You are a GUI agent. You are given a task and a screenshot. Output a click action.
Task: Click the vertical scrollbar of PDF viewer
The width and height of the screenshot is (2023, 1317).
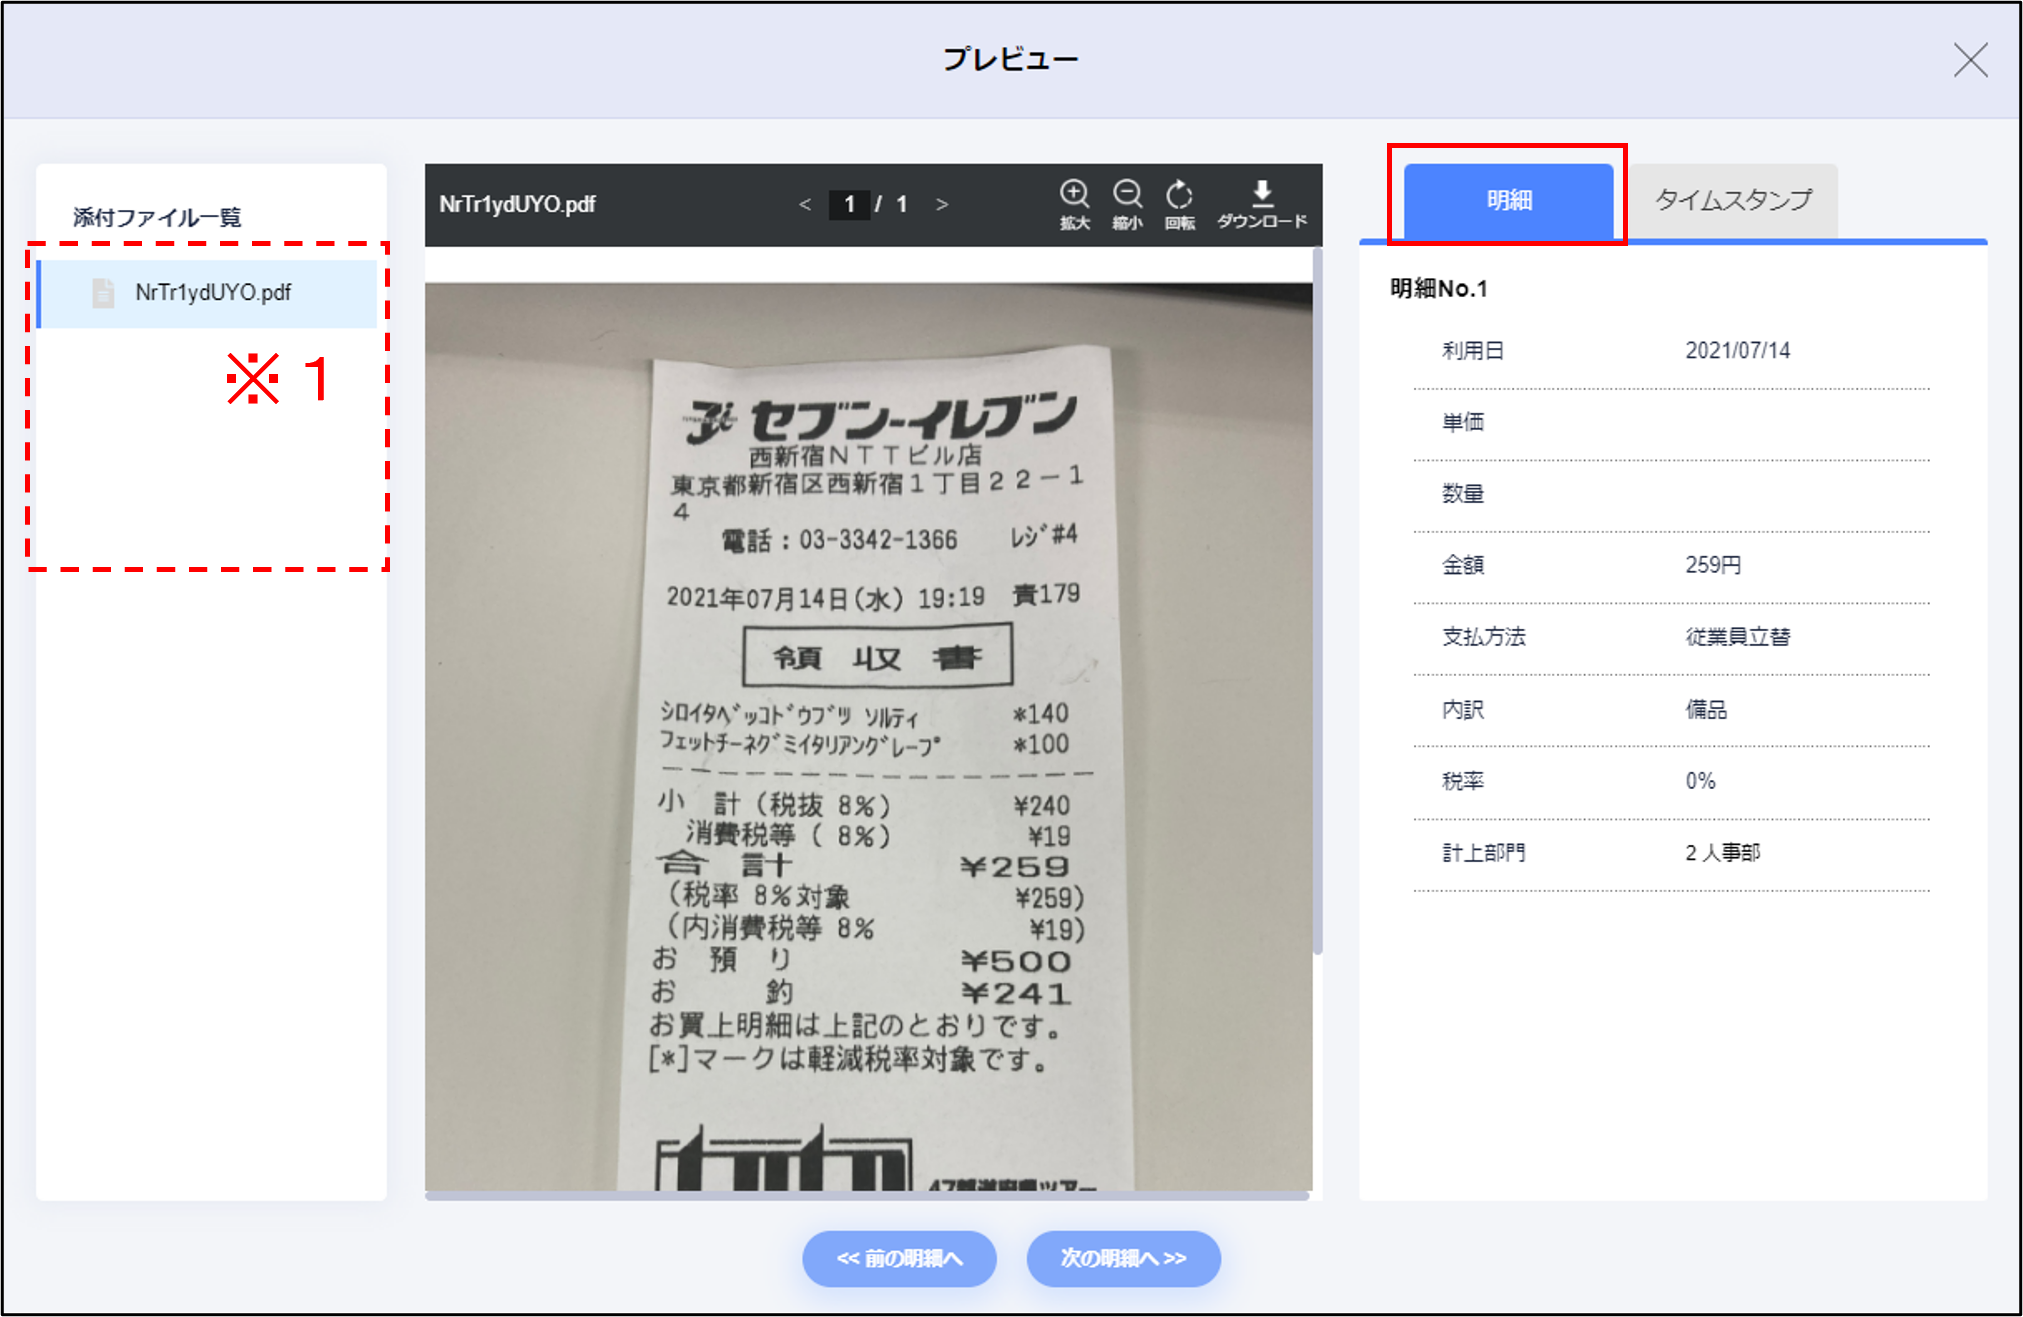[1317, 600]
